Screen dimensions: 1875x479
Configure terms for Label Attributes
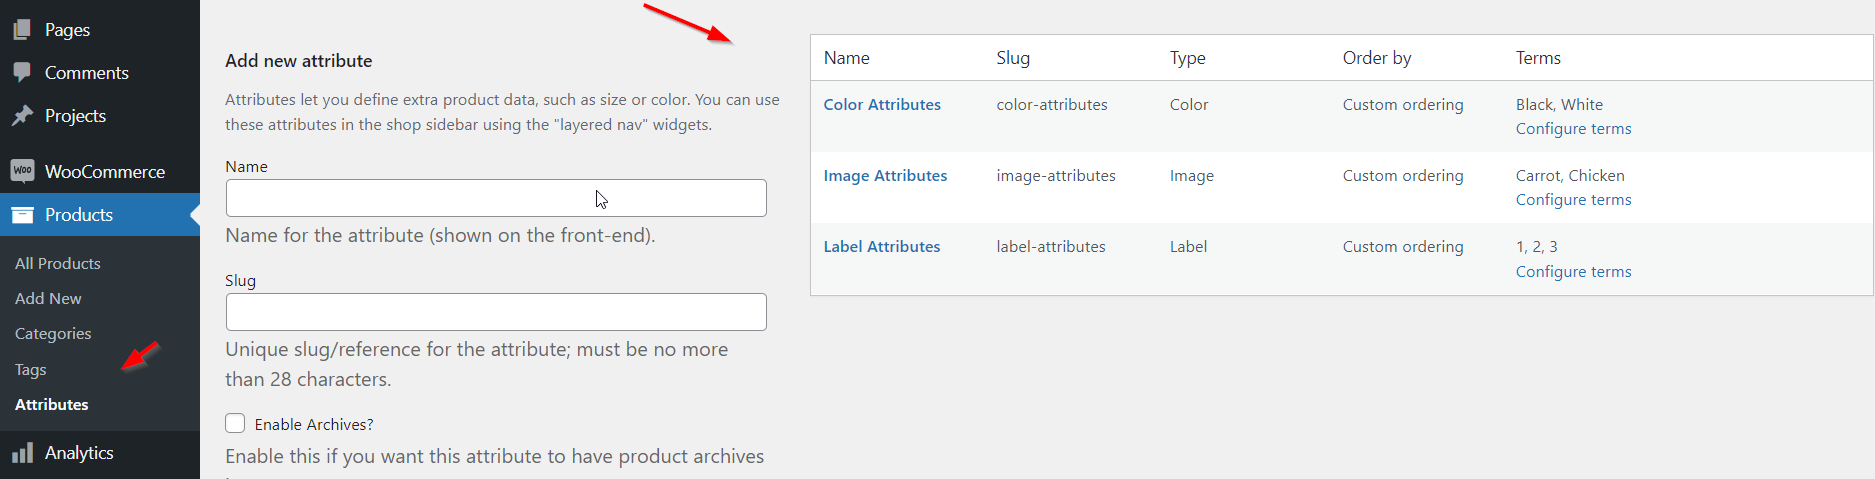coord(1573,272)
